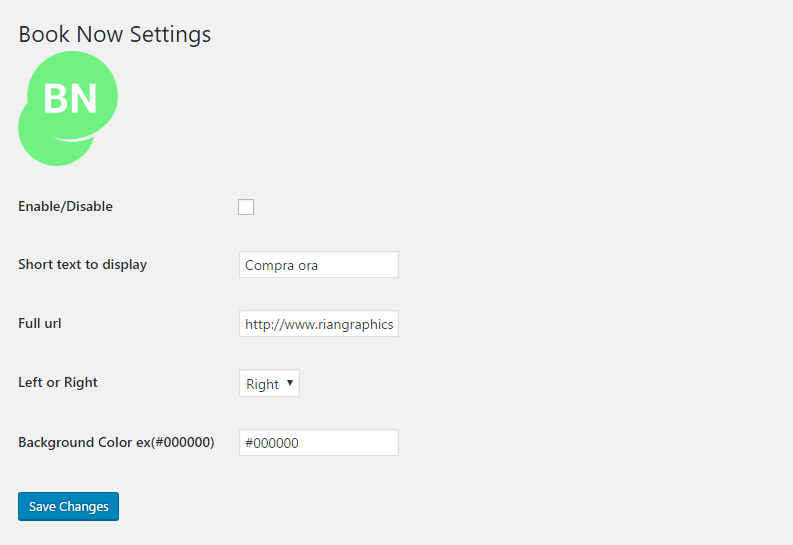Viewport: 793px width, 545px height.
Task: Click the white BN letters in logo
Action: (x=70, y=99)
